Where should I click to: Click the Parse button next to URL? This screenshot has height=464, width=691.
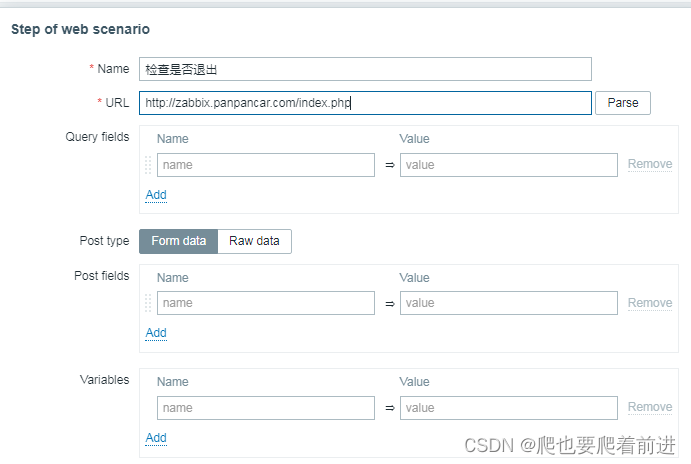click(623, 103)
